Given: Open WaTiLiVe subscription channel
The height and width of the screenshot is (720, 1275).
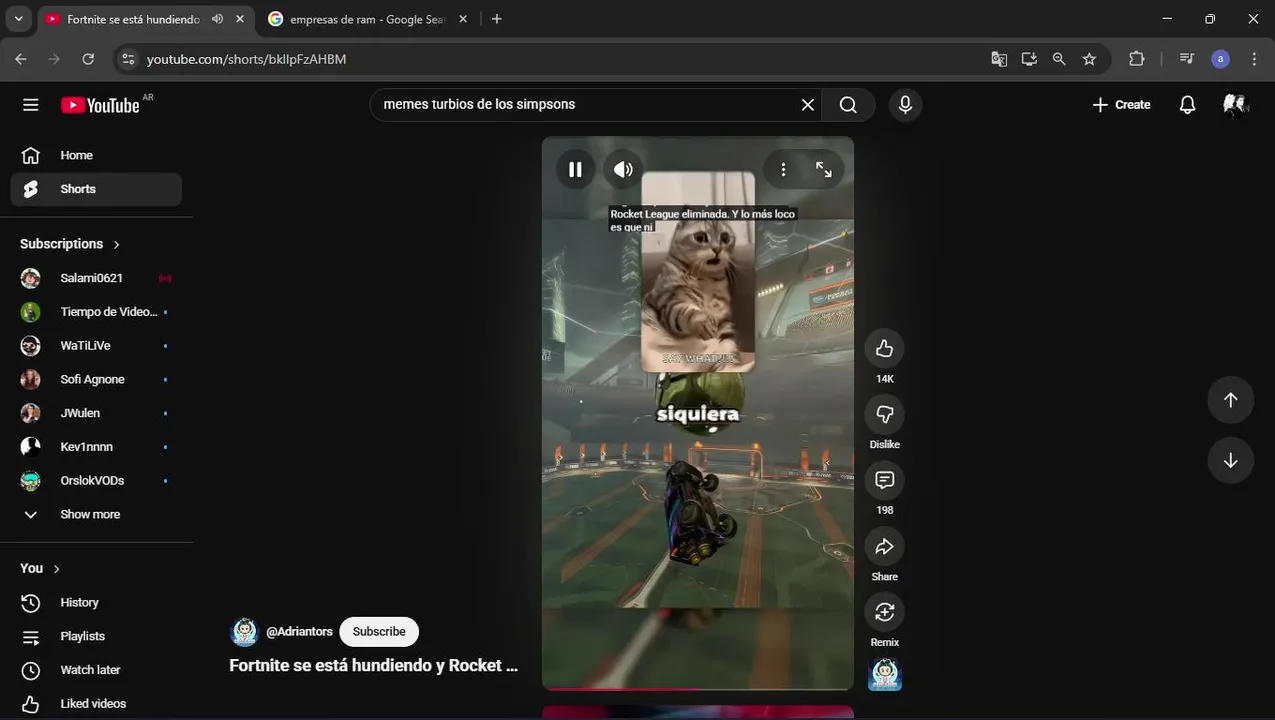Looking at the screenshot, I should [x=96, y=346].
